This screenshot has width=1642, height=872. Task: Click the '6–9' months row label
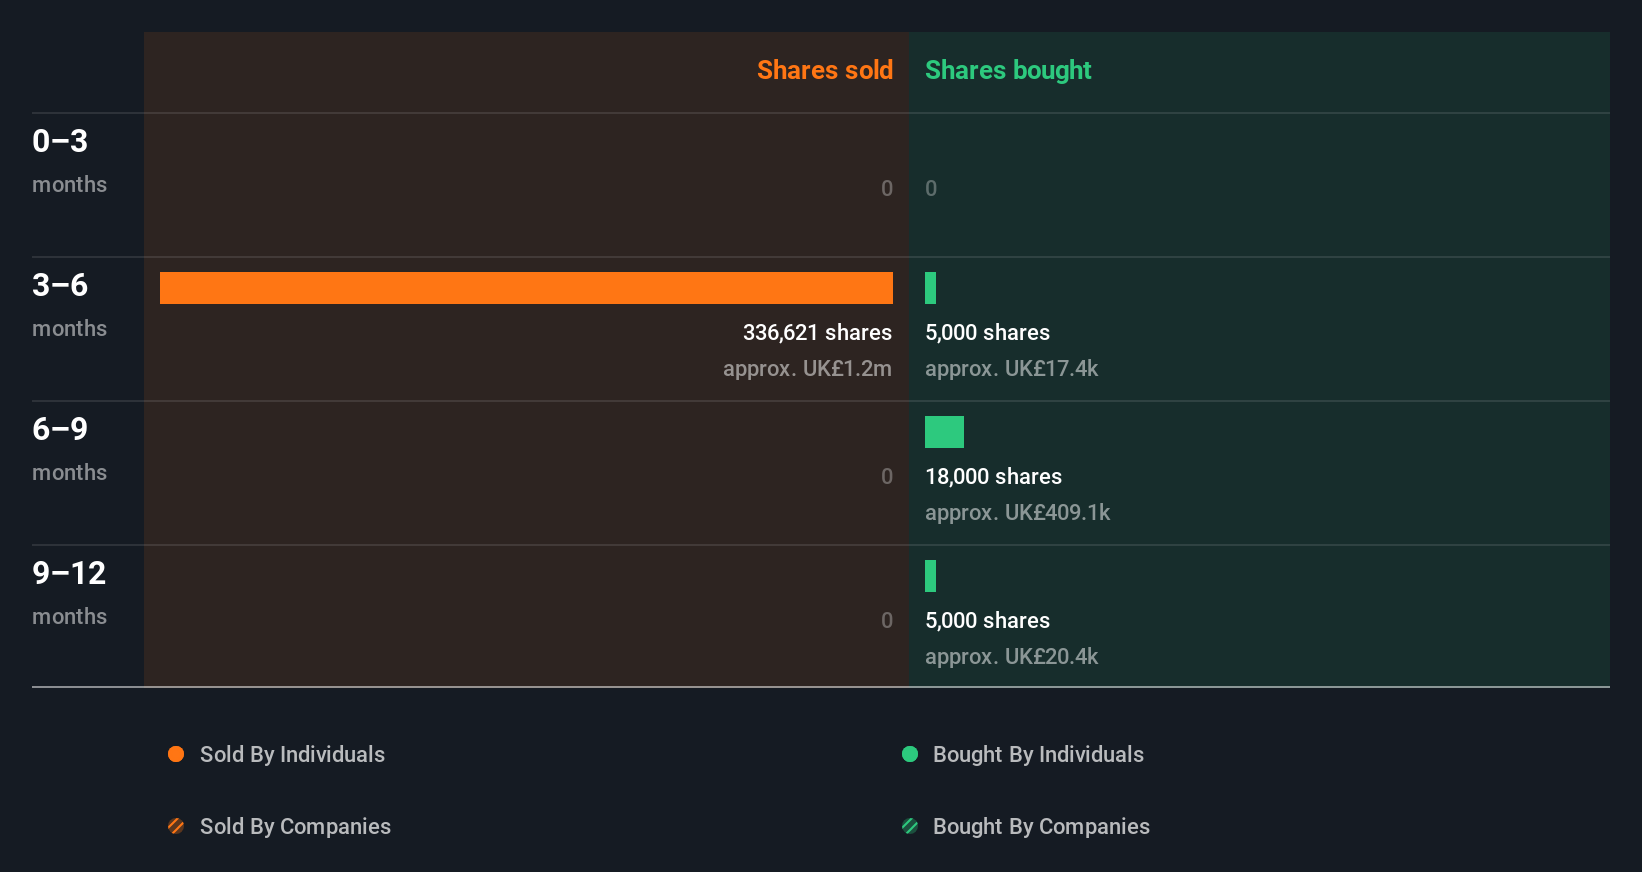tap(60, 429)
